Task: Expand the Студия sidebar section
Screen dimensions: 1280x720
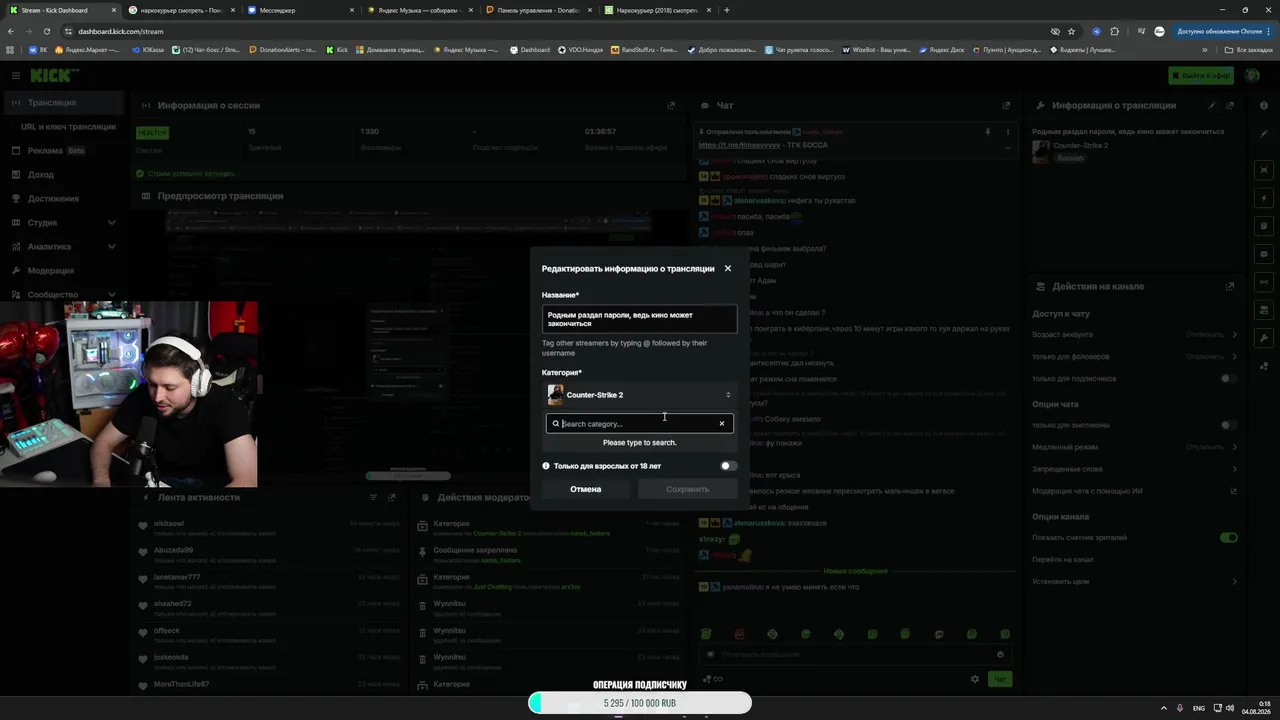Action: click(64, 223)
